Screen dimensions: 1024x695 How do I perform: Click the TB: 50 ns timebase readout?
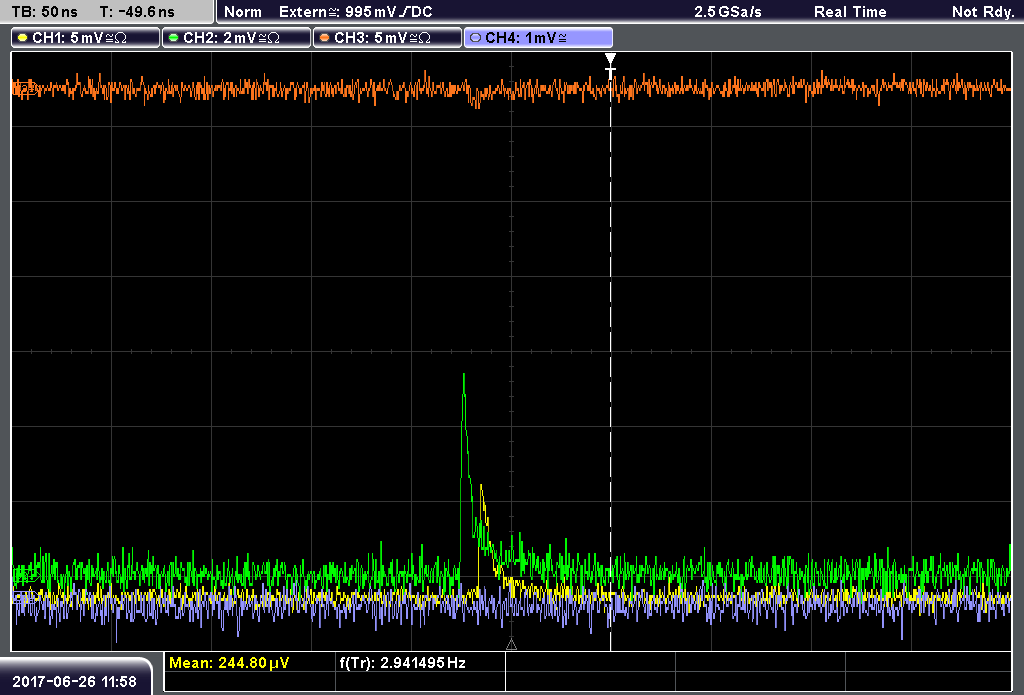(44, 12)
